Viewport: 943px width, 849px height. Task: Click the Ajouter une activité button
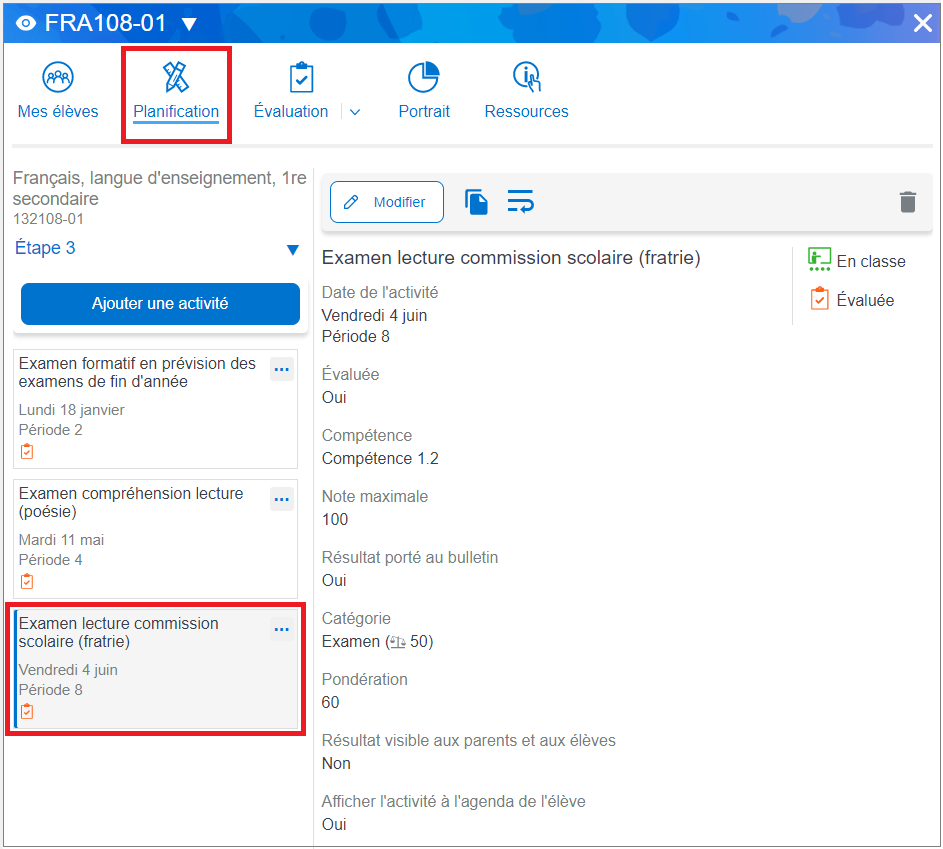tap(160, 304)
